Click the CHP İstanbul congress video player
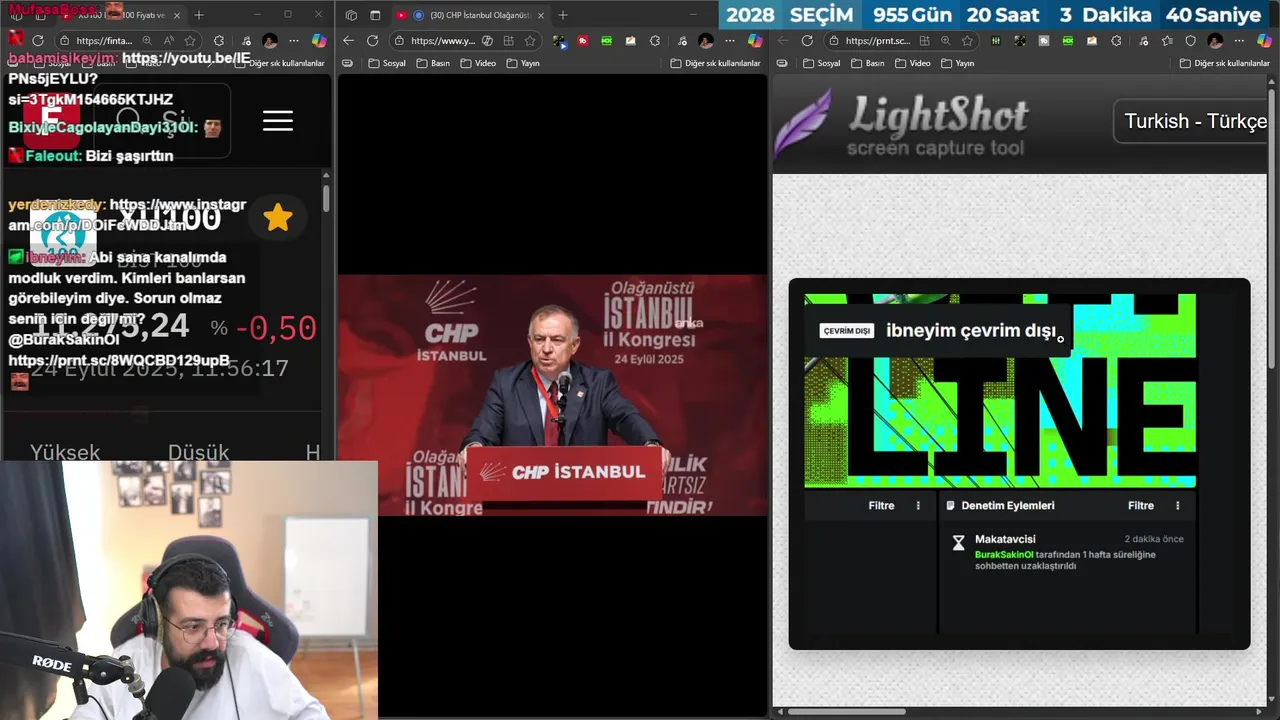Viewport: 1280px width, 720px height. 552,395
